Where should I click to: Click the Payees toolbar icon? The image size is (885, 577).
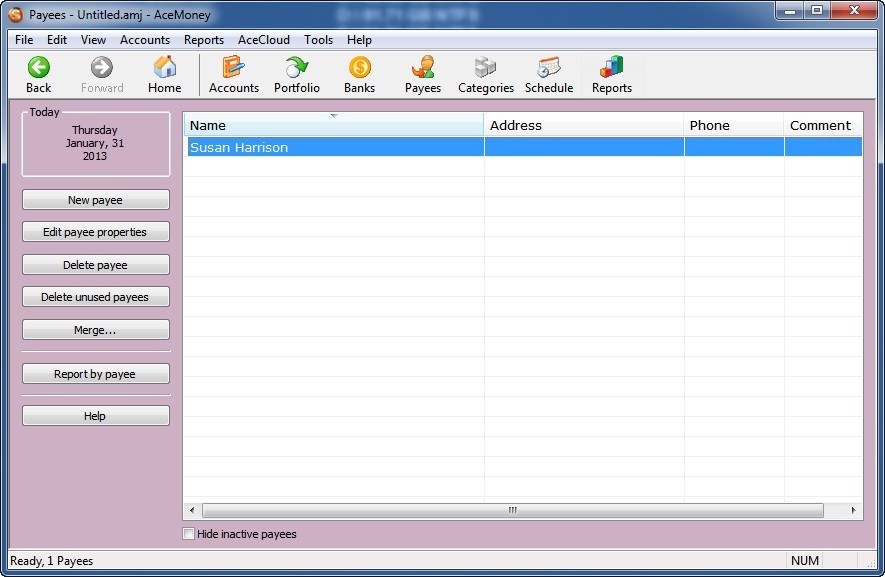coord(422,73)
